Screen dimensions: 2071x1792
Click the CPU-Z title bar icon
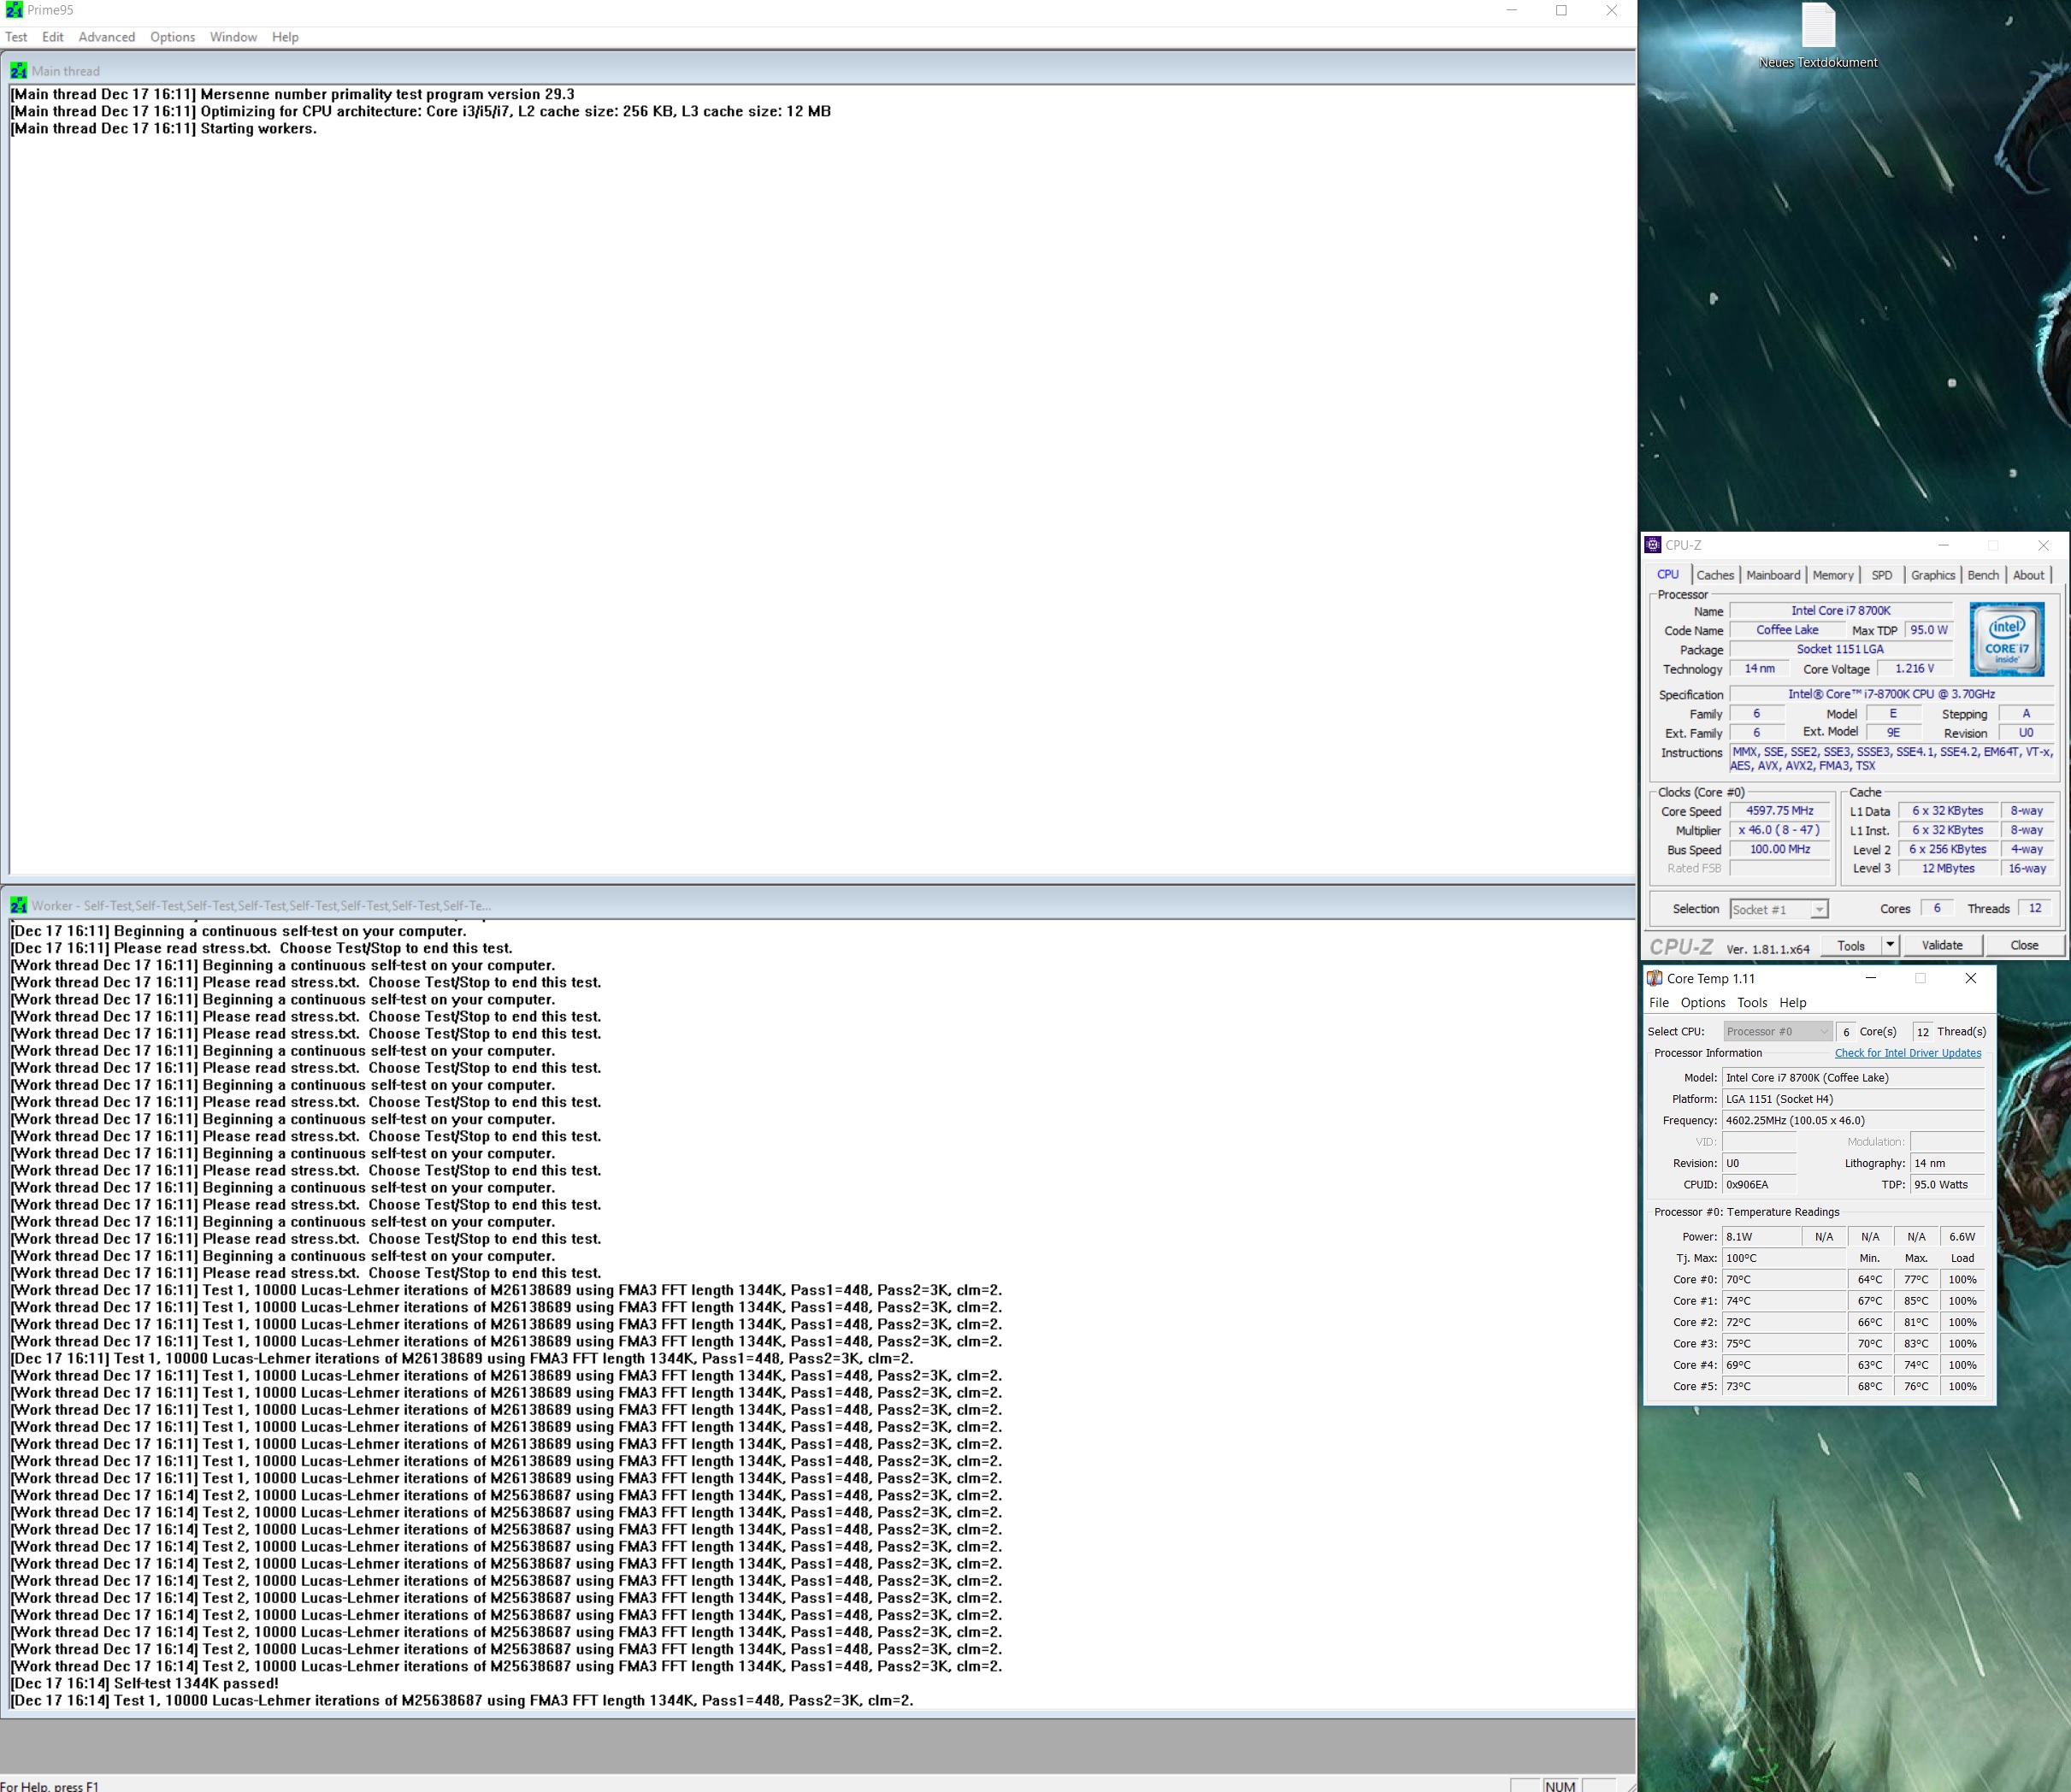[1653, 545]
